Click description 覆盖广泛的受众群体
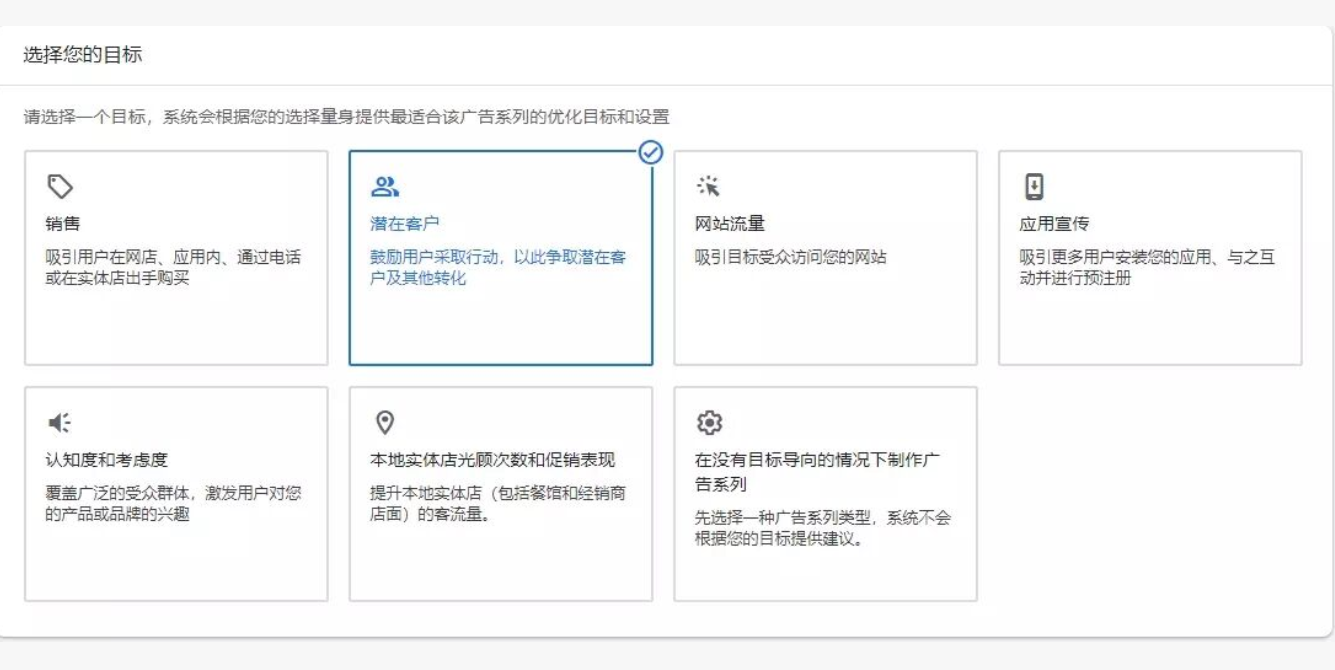This screenshot has height=670, width=1335. click(173, 504)
